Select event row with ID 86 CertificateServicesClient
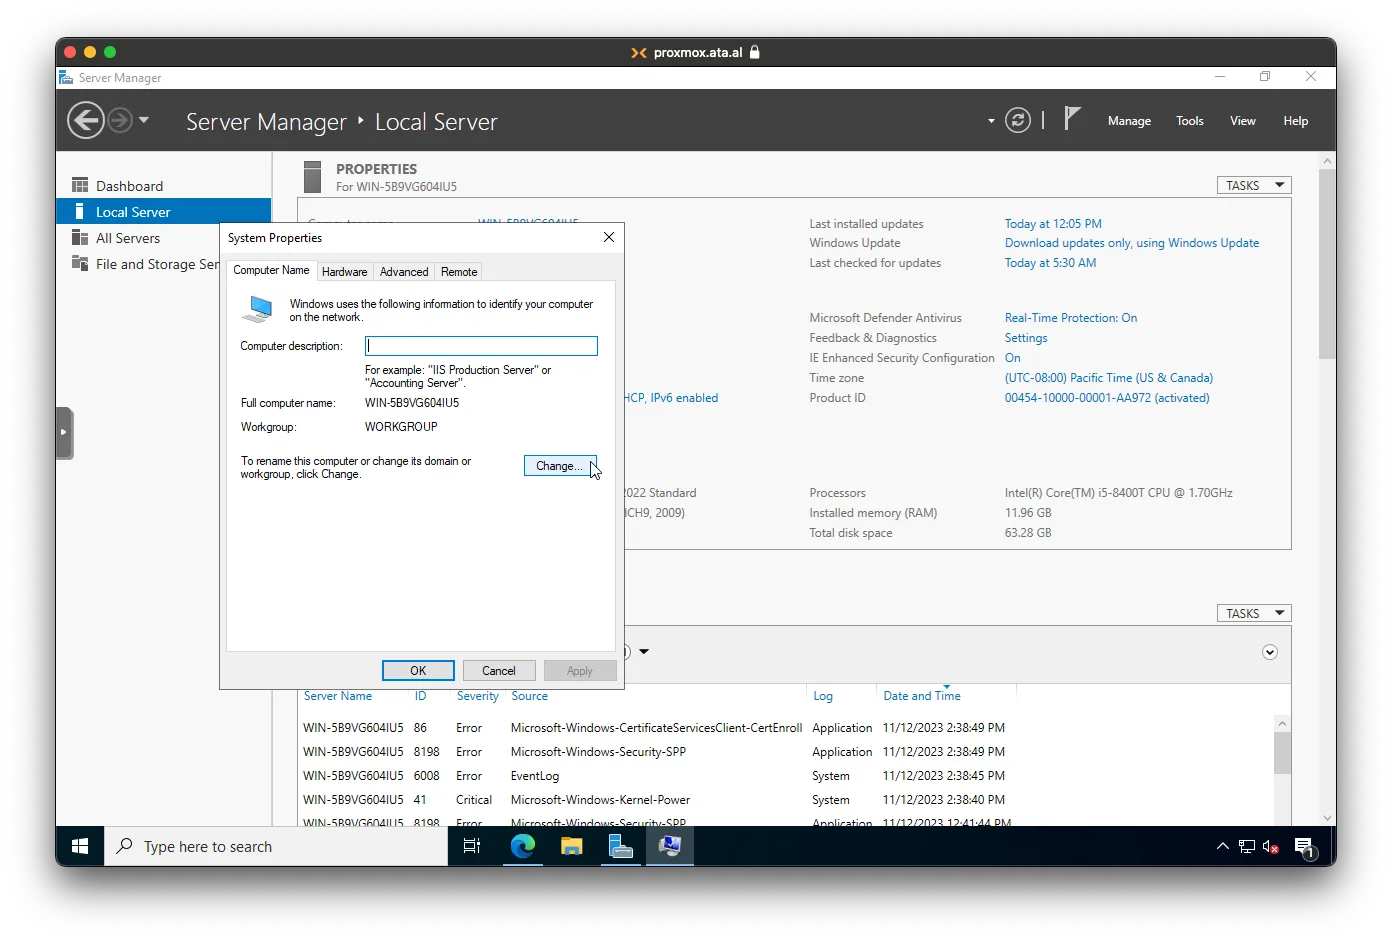Screen dimensions: 1392x940 786,728
